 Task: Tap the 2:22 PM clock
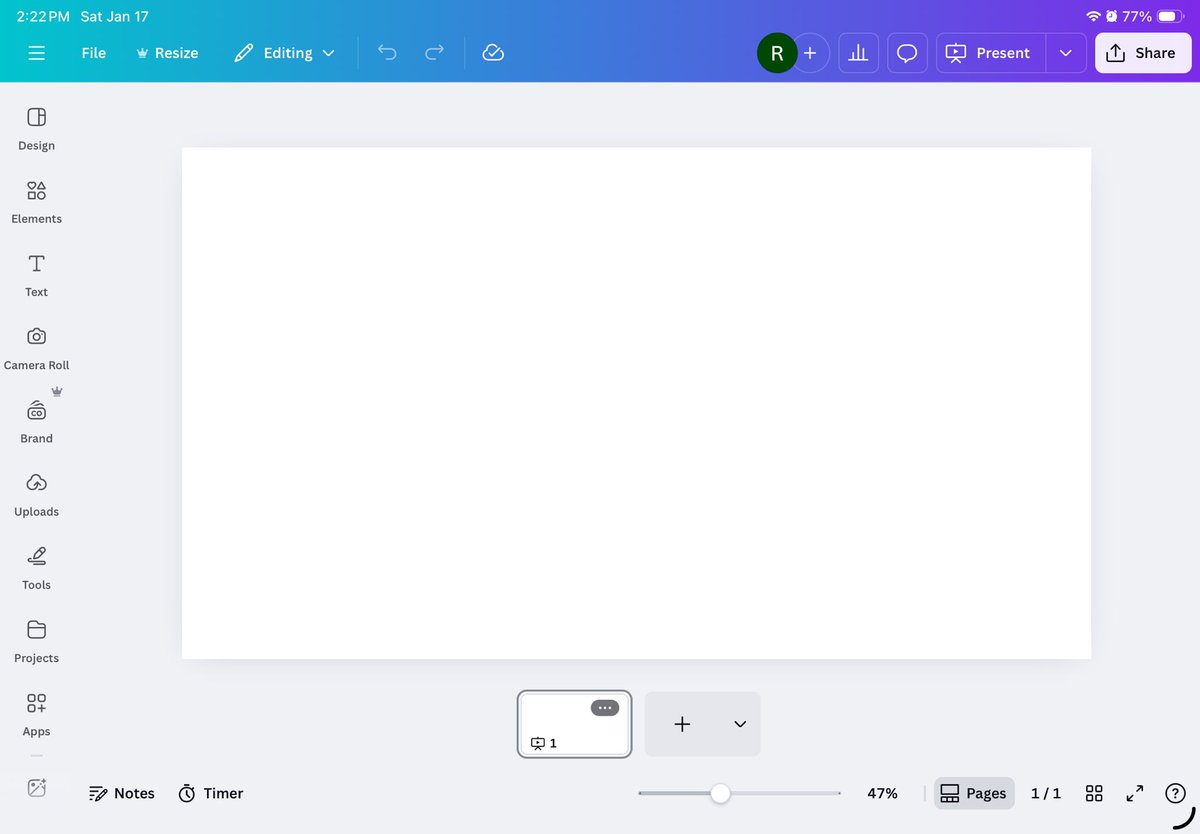pos(43,17)
